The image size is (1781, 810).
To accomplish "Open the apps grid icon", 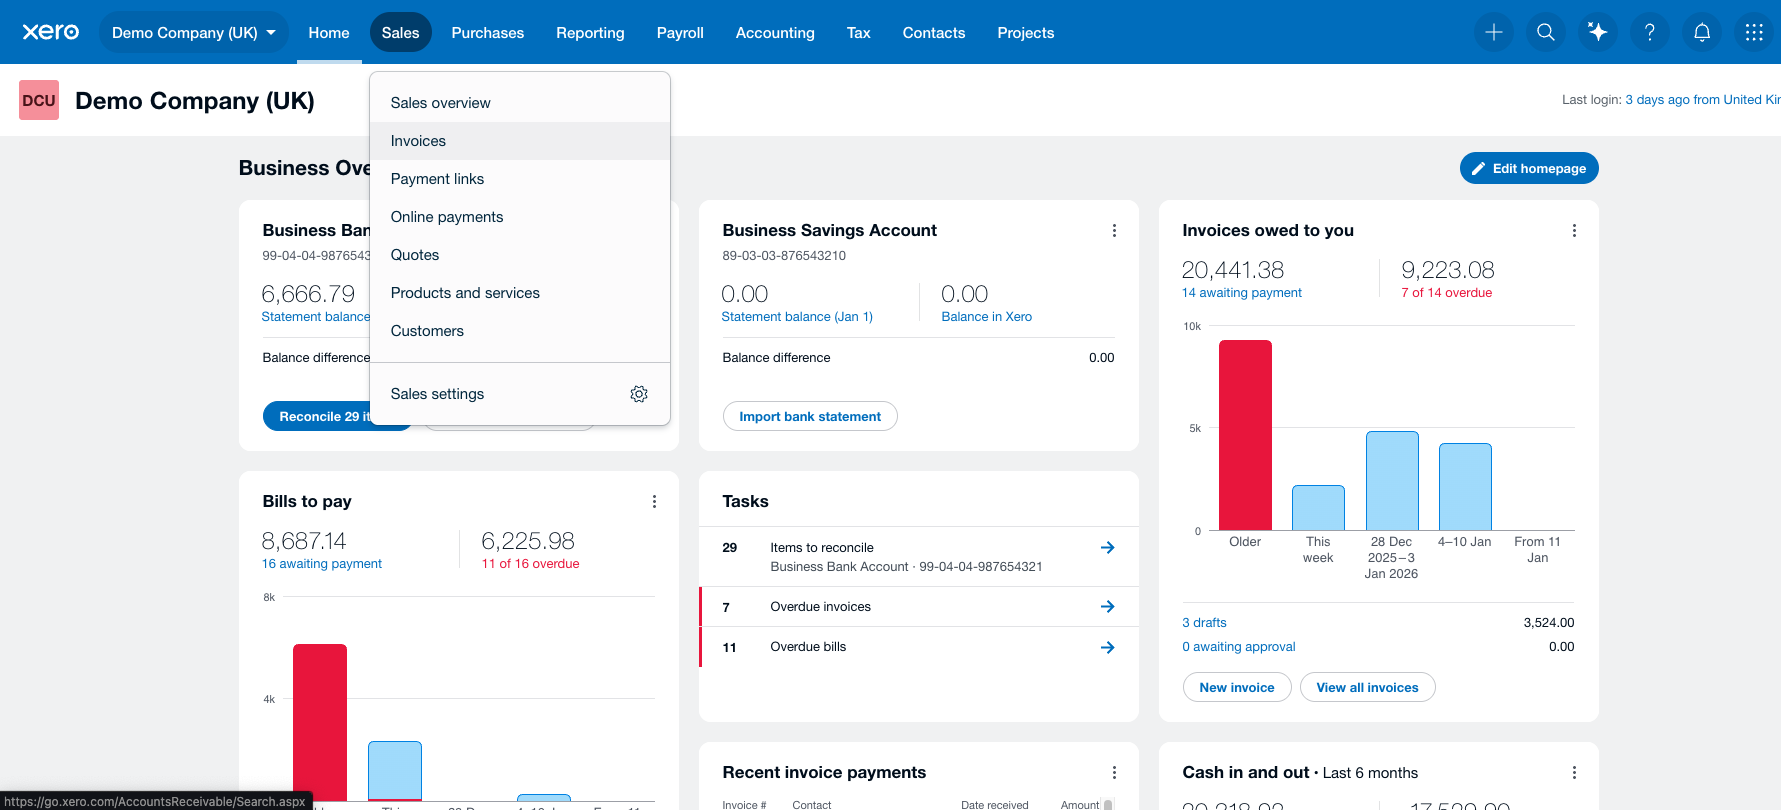I will 1754,32.
